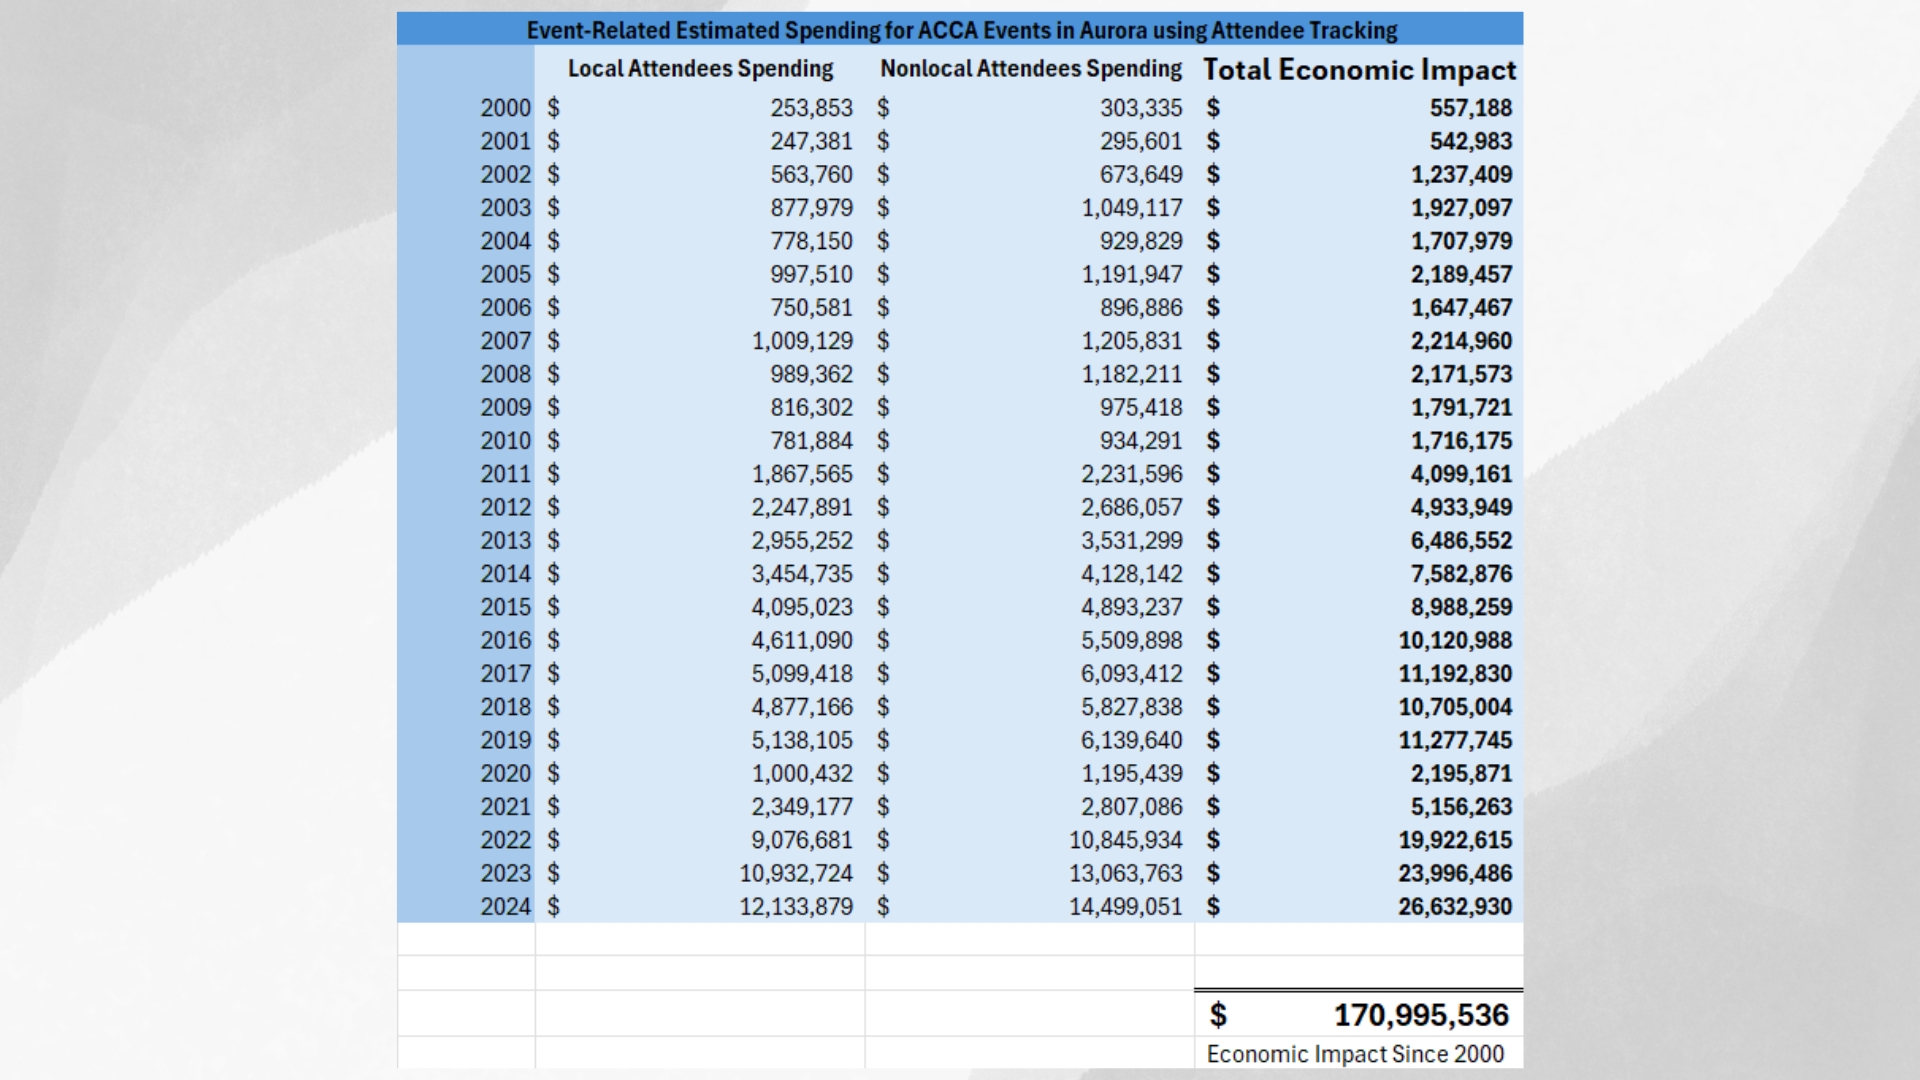This screenshot has height=1080, width=1920.
Task: Select local spending value 3,454,735
Action: (802, 574)
